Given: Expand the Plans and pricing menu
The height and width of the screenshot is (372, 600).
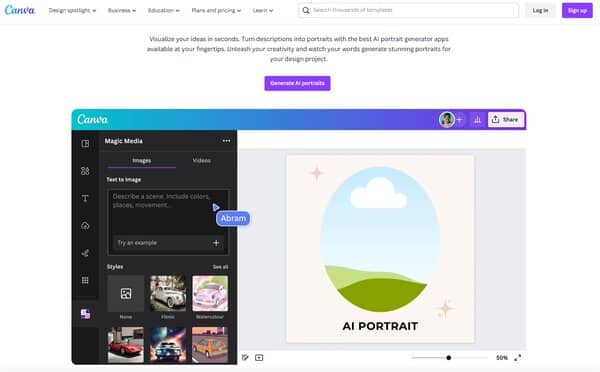Looking at the screenshot, I should pyautogui.click(x=216, y=10).
